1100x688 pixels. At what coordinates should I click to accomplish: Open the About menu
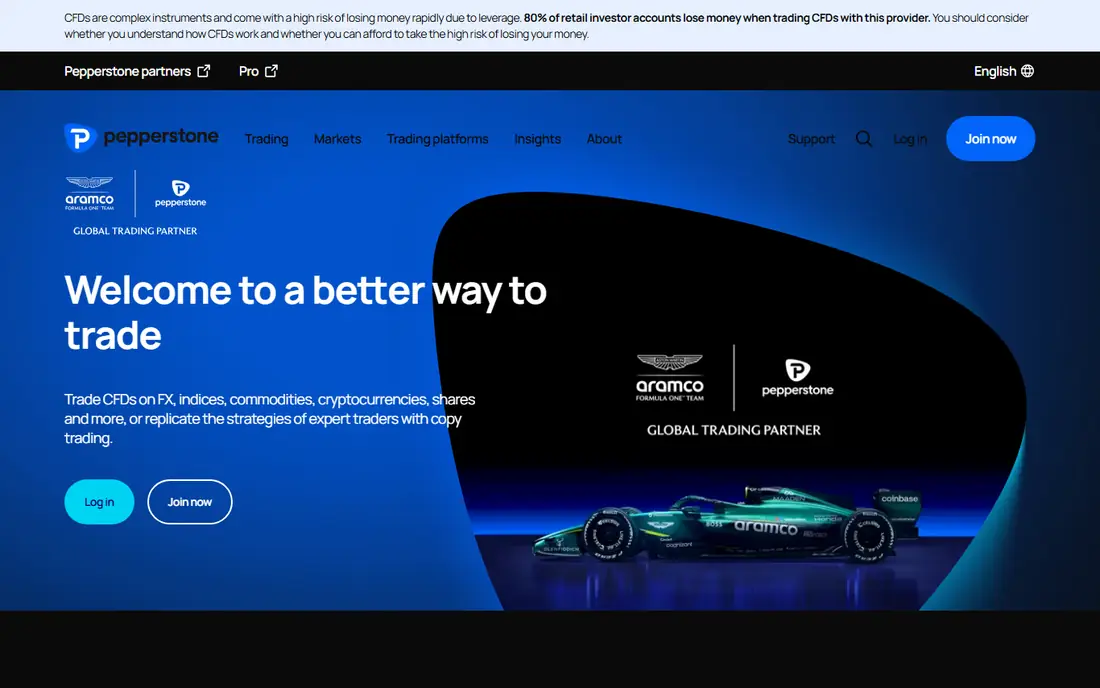[x=604, y=139]
